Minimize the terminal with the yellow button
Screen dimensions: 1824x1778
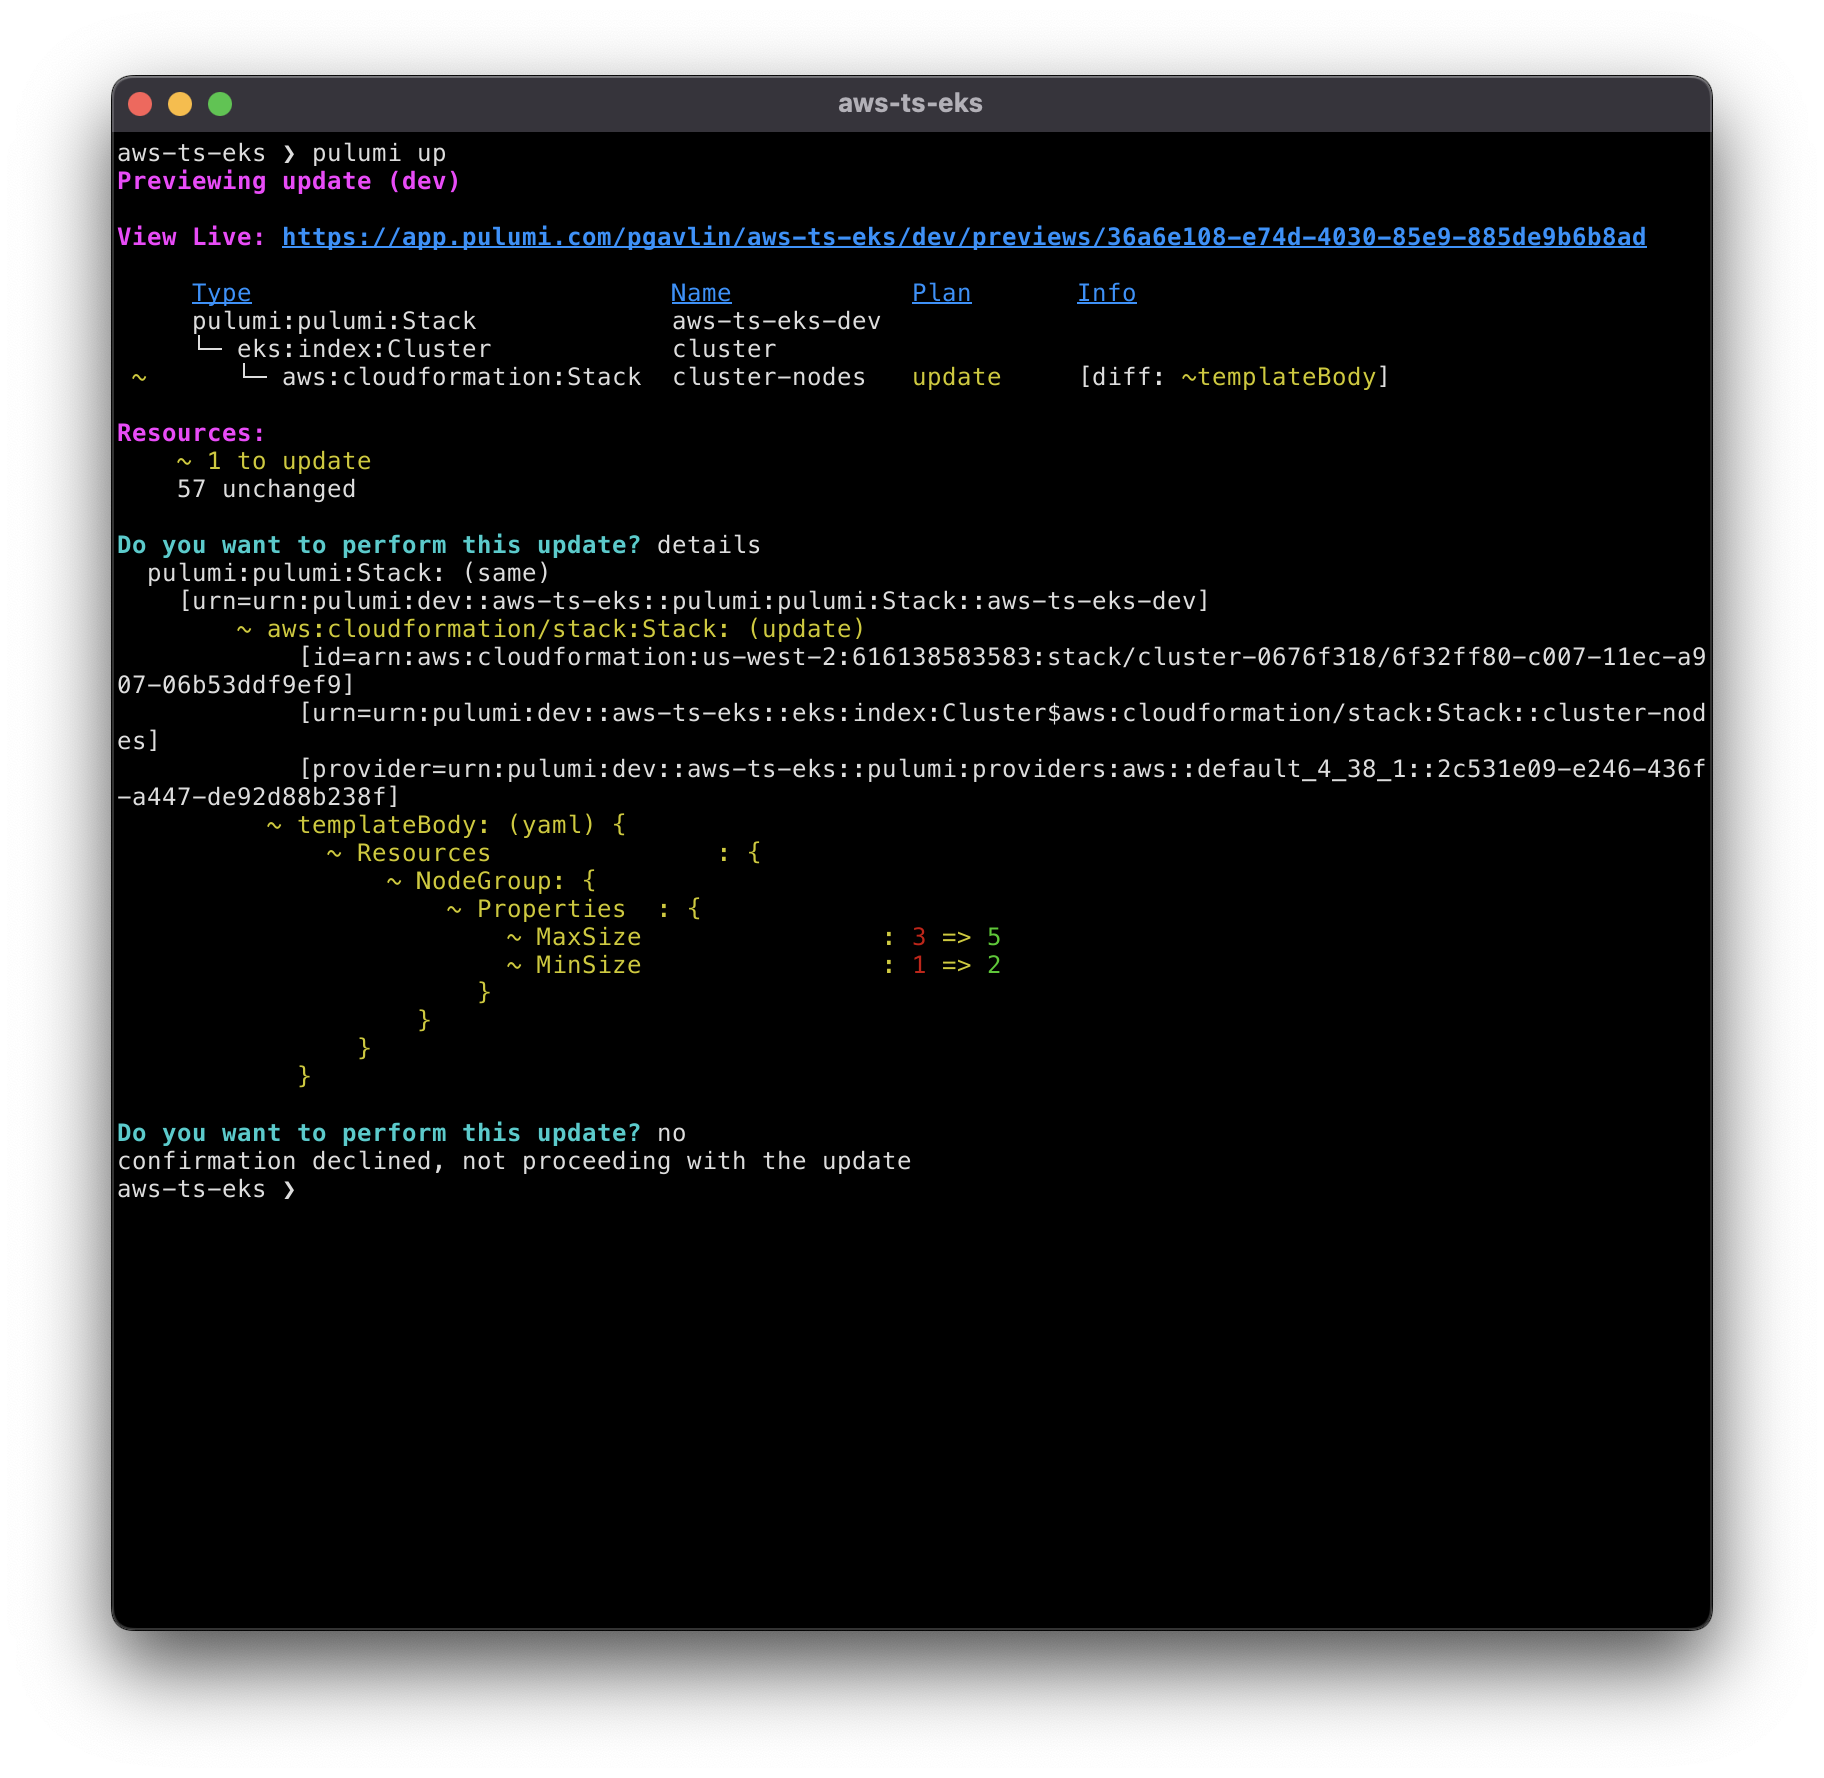click(x=180, y=104)
